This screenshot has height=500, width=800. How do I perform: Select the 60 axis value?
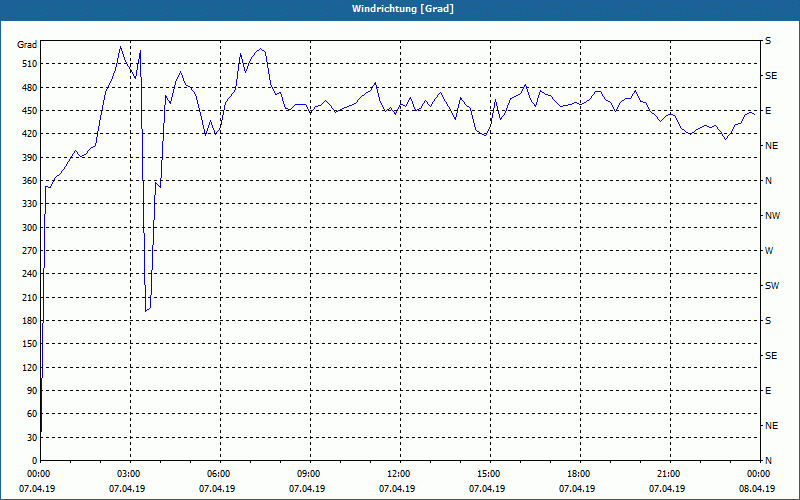tap(32, 414)
